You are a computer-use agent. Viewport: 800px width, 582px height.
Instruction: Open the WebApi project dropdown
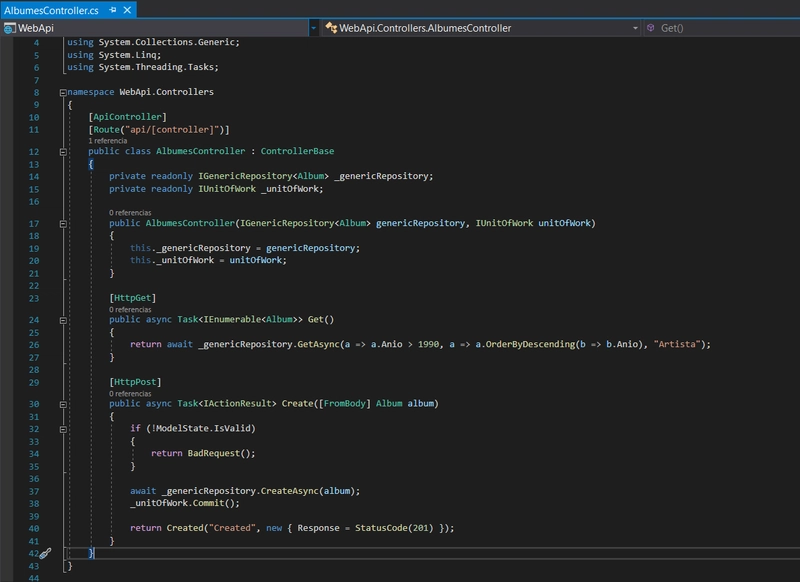pos(313,28)
